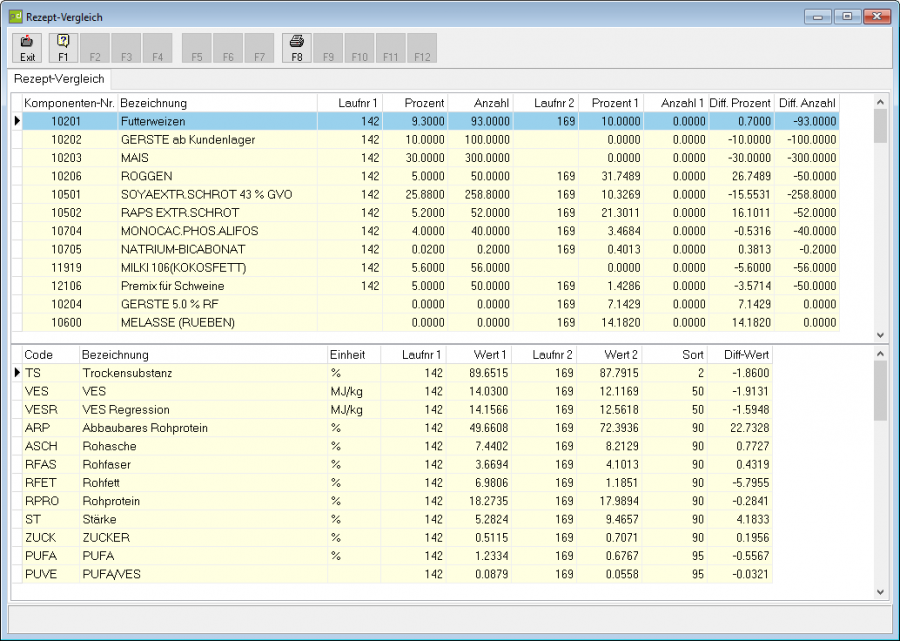Click the disabled F9 toolbar button
Image resolution: width=900 pixels, height=641 pixels.
(x=328, y=48)
